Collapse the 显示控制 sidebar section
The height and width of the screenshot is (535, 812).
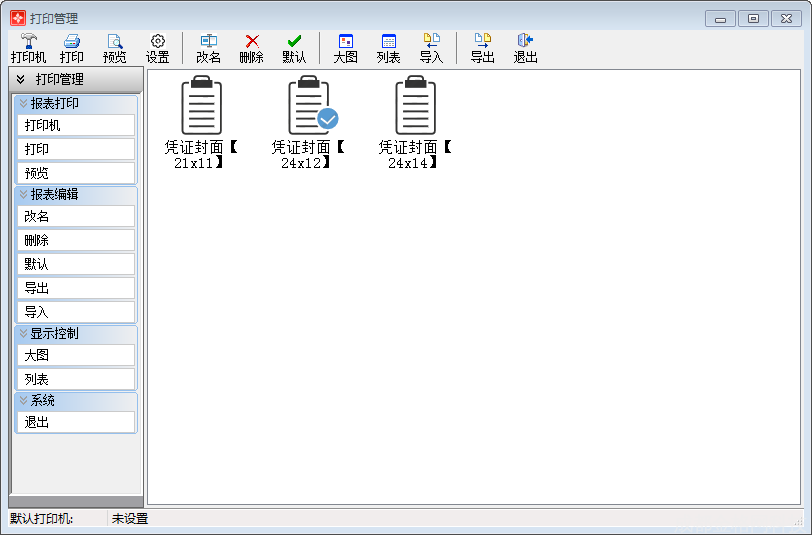(x=24, y=333)
